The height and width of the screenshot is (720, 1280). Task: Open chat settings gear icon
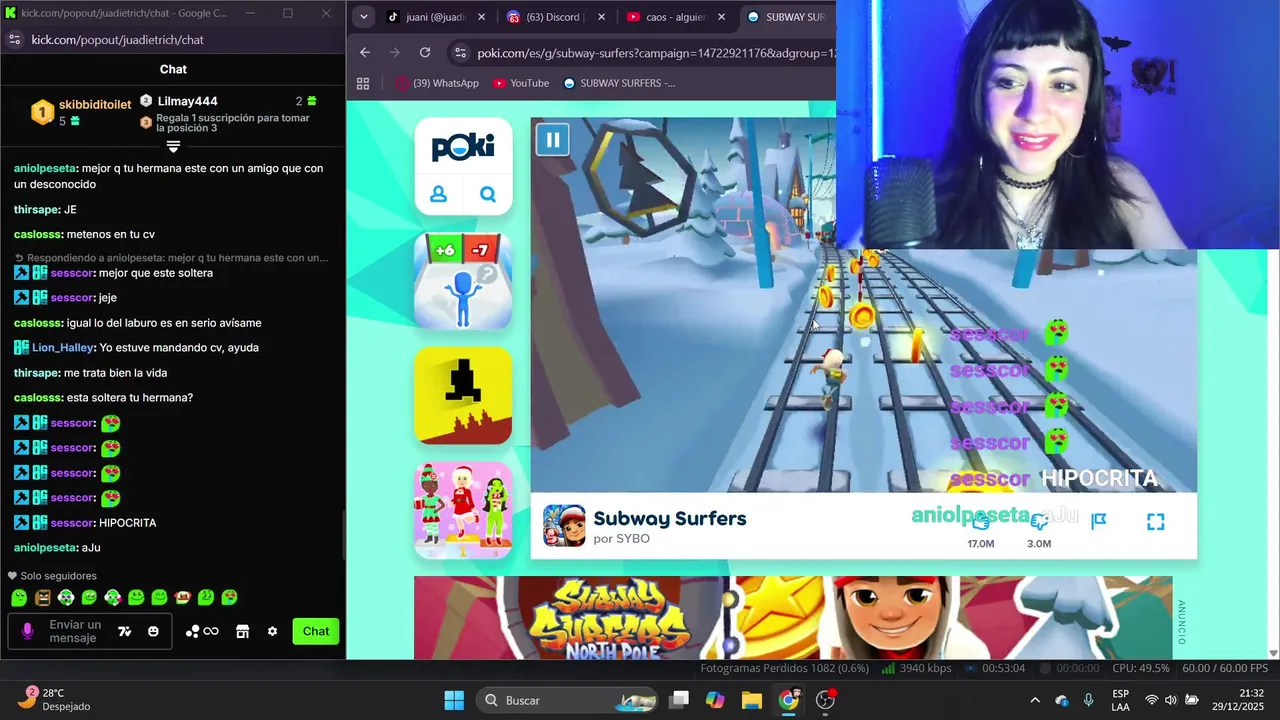272,631
